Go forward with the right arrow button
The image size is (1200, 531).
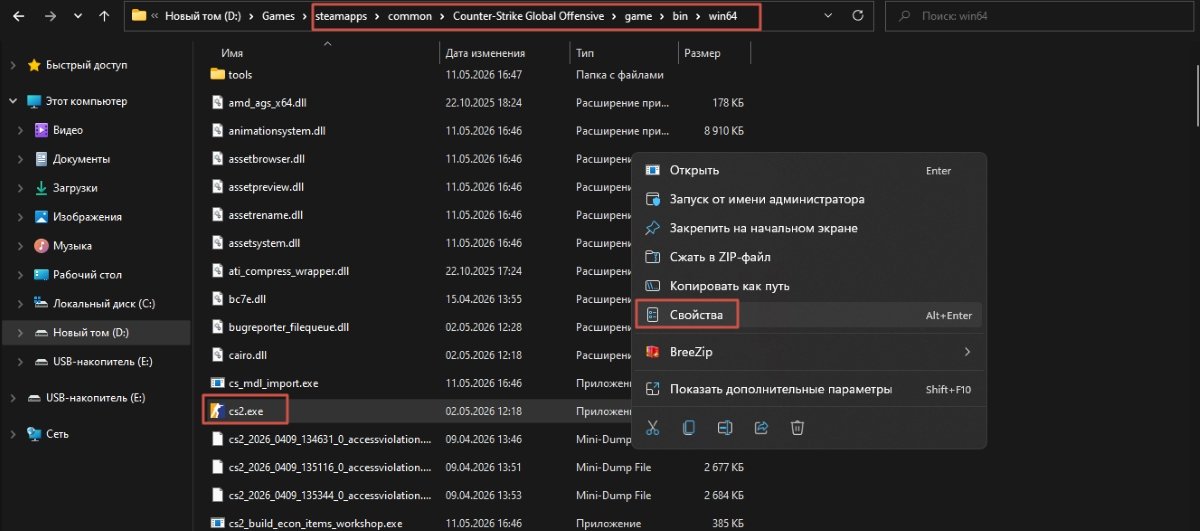tap(51, 17)
